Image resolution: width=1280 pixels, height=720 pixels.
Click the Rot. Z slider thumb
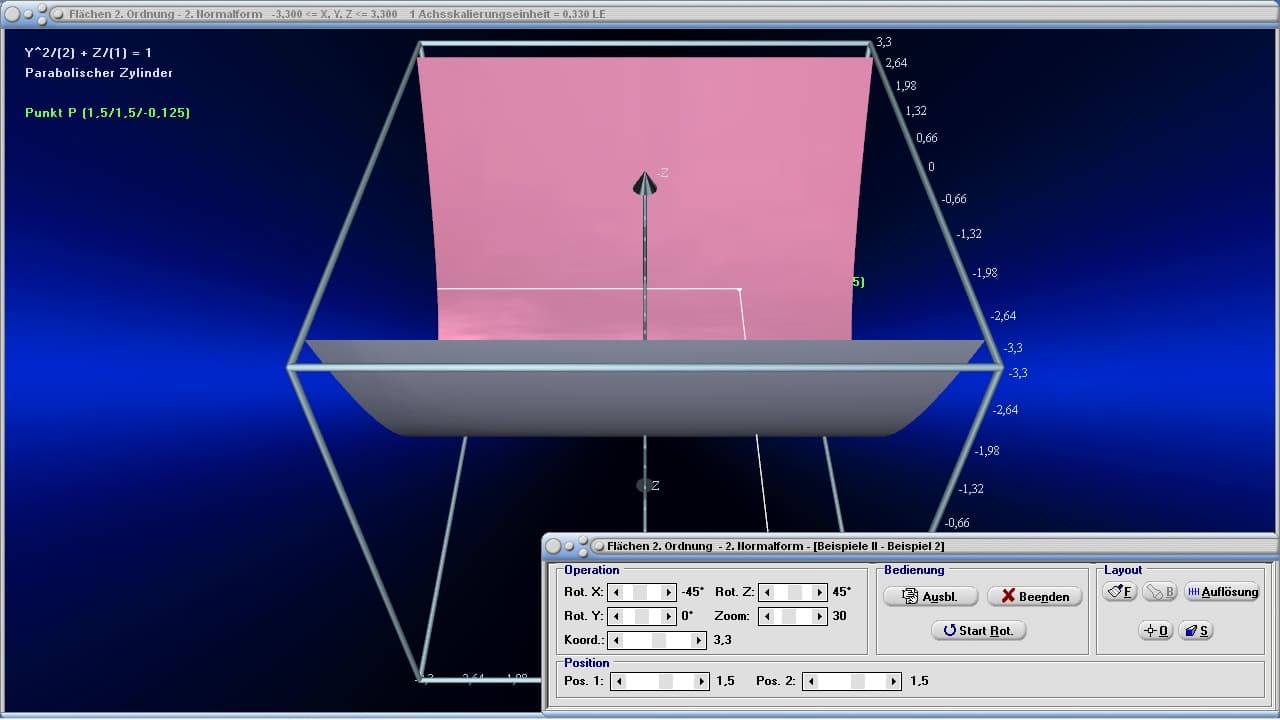(x=796, y=592)
